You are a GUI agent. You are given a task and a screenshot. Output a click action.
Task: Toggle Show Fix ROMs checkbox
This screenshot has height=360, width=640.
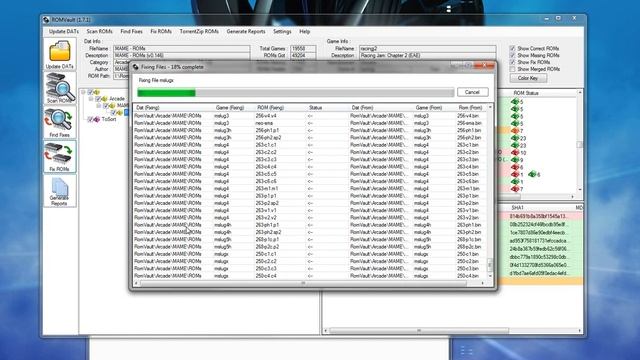click(x=512, y=62)
